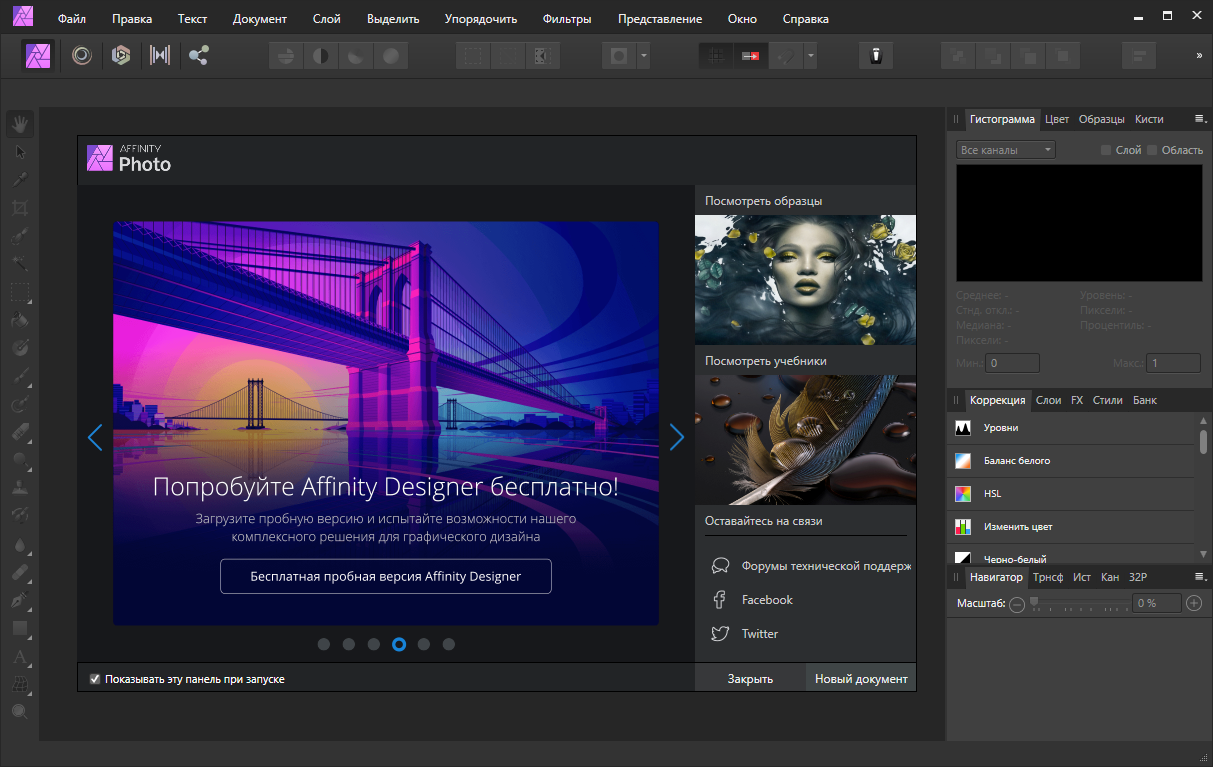
Task: Select the Zoom magnifier tool
Action: coord(20,712)
